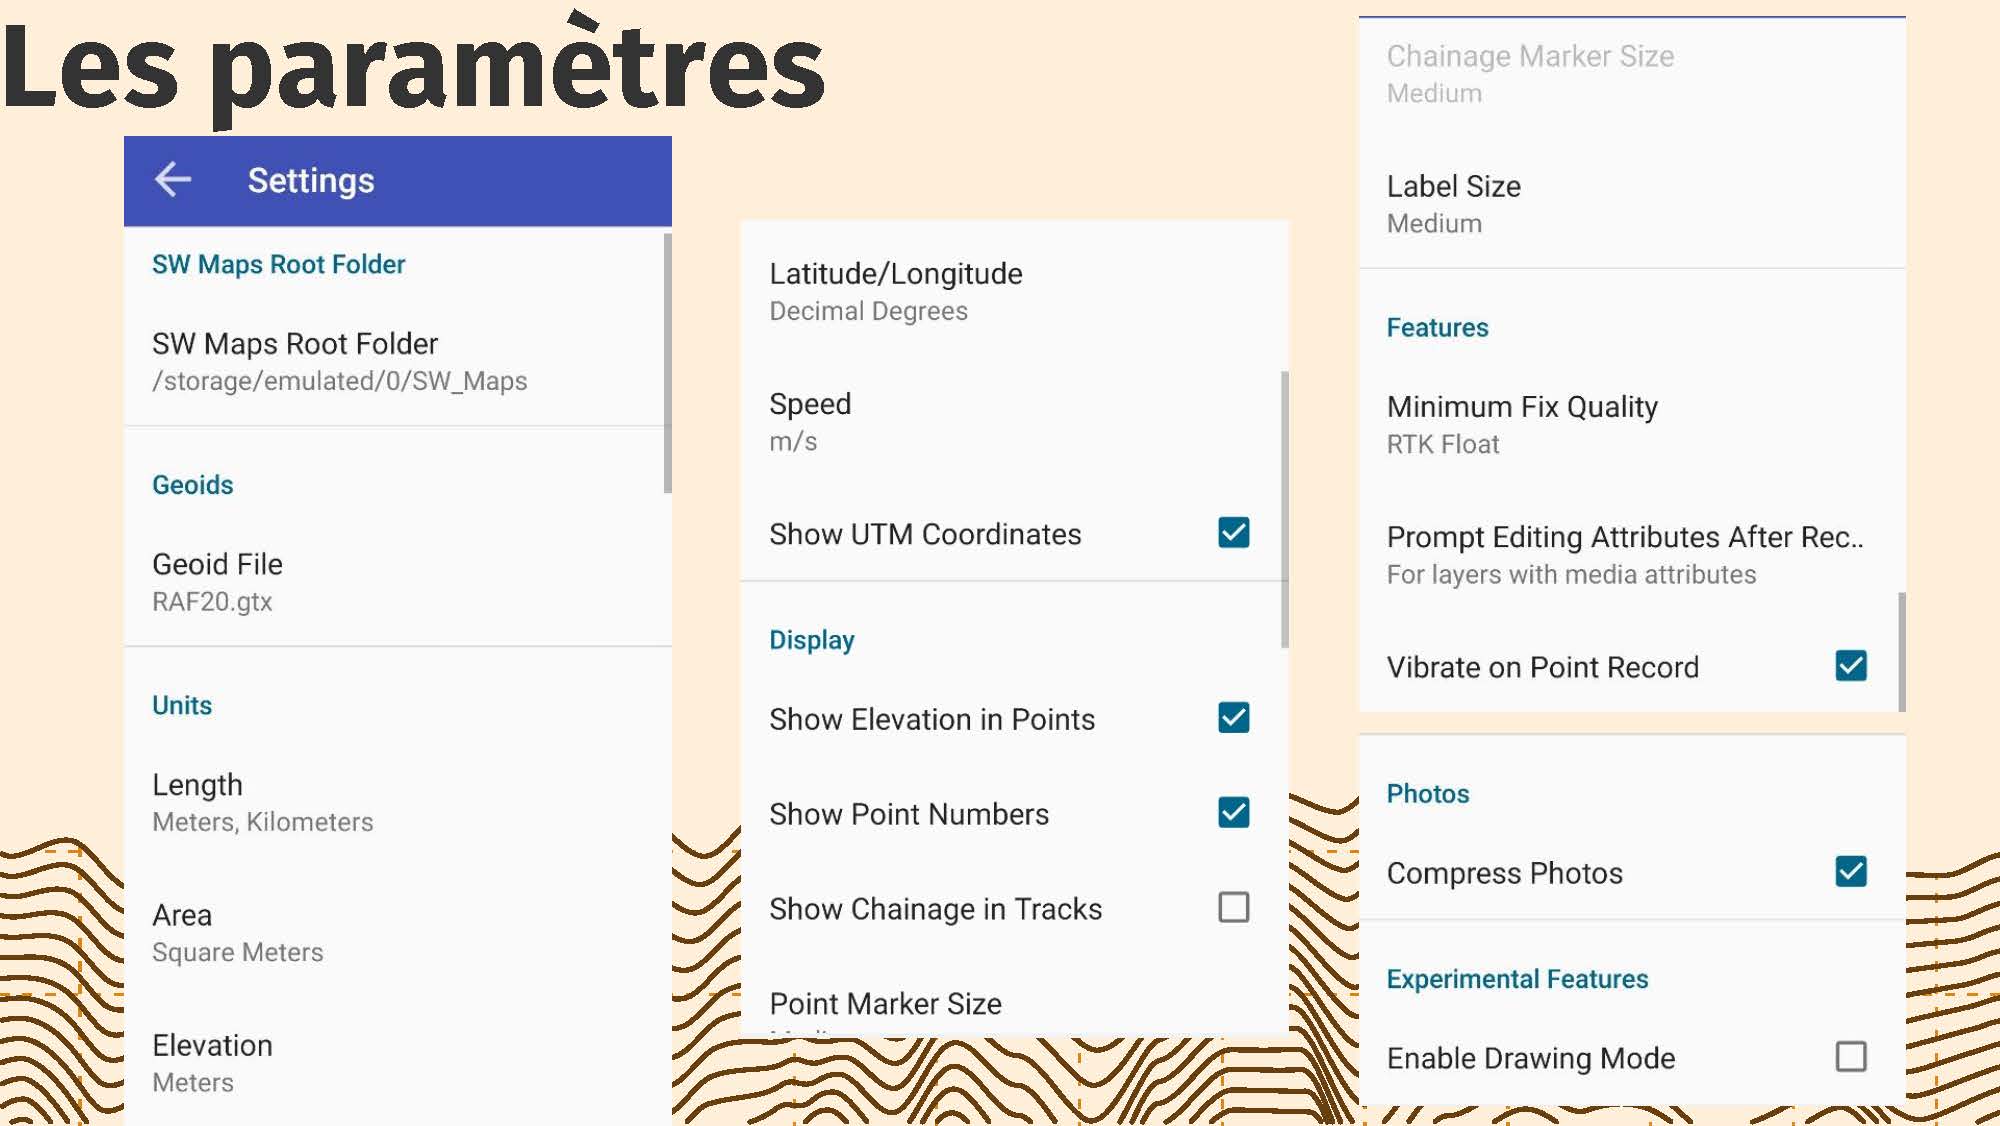Enable Drawing Mode checkbox
Image resolution: width=2000 pixels, height=1126 pixels.
[x=1850, y=1057]
